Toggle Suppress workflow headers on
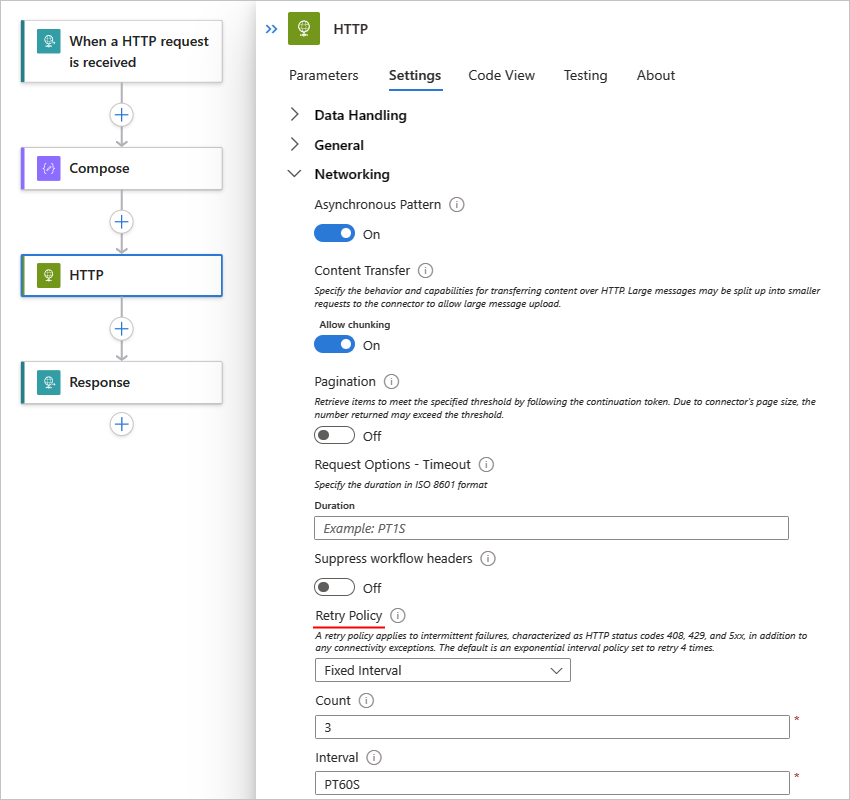Image resolution: width=850 pixels, height=800 pixels. tap(334, 586)
